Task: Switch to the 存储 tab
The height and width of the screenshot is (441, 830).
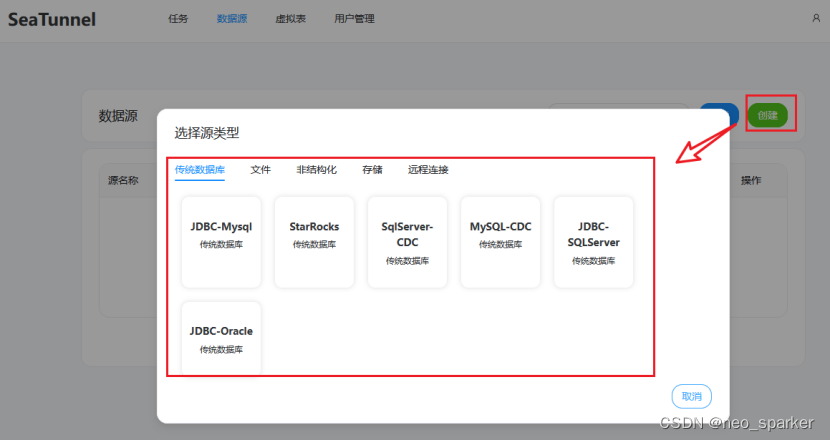Action: [372, 170]
